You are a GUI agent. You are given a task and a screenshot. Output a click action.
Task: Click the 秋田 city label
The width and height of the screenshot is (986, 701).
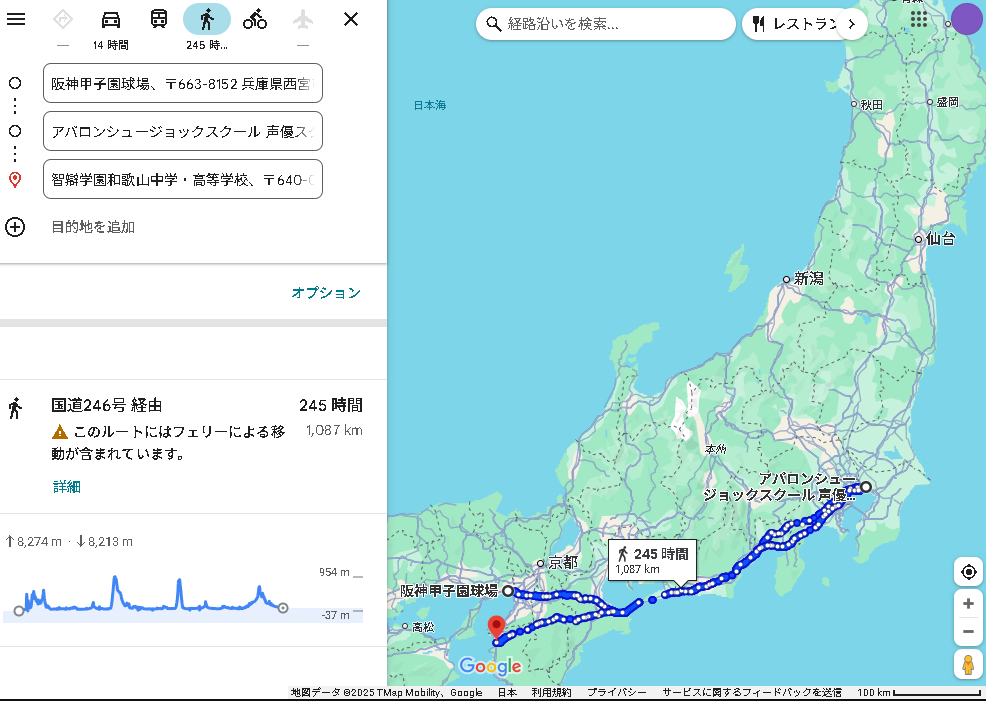coord(871,104)
